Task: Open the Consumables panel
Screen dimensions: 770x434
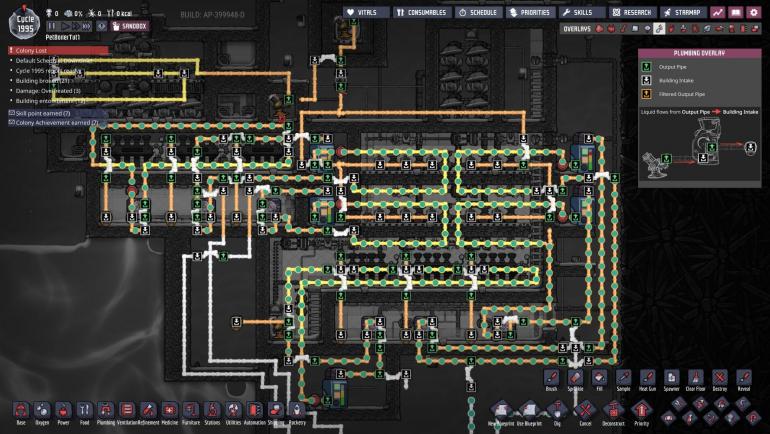Action: [x=422, y=12]
